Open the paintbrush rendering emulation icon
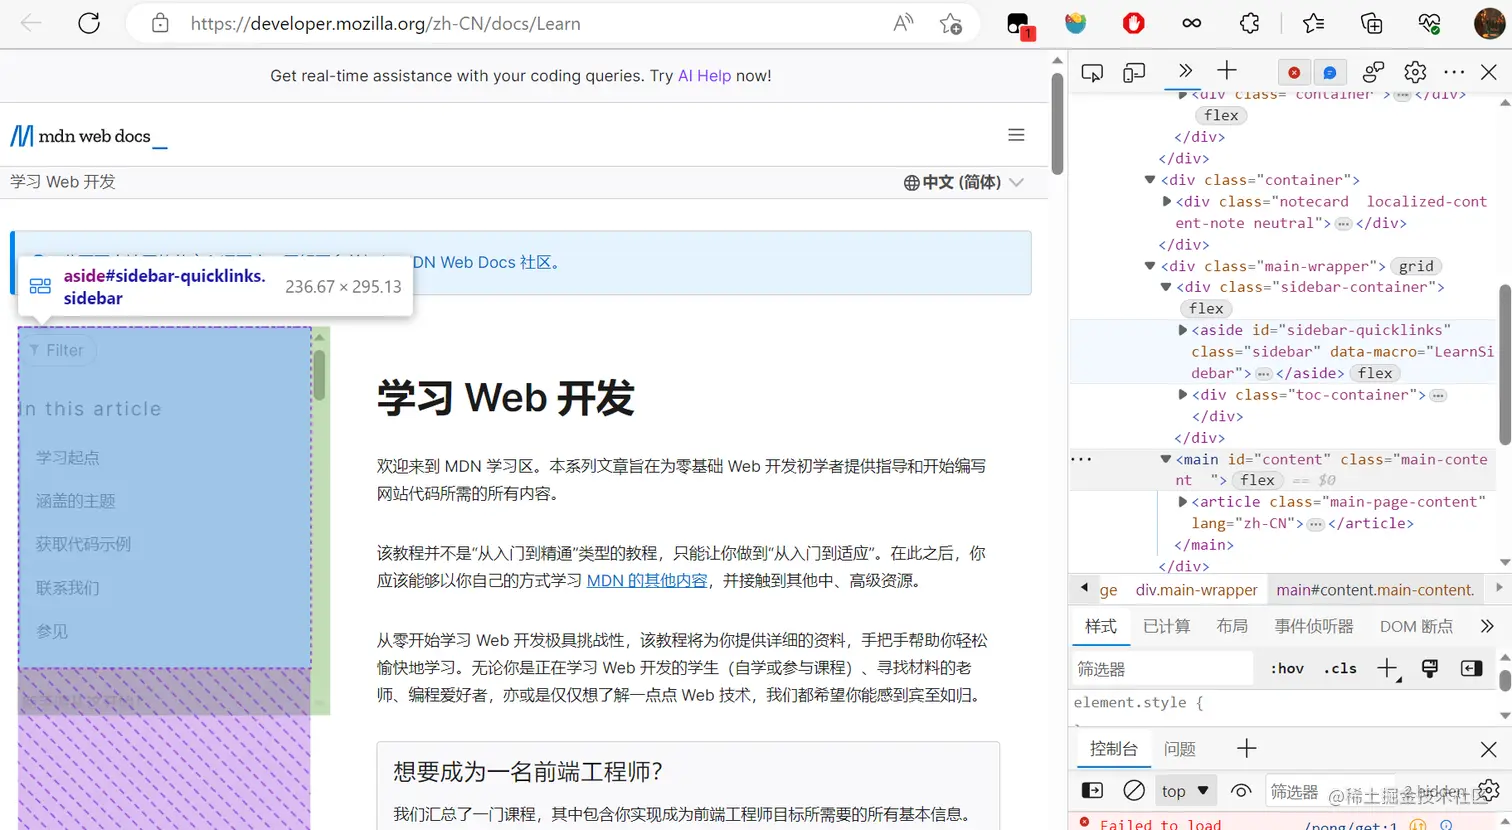 1430,669
